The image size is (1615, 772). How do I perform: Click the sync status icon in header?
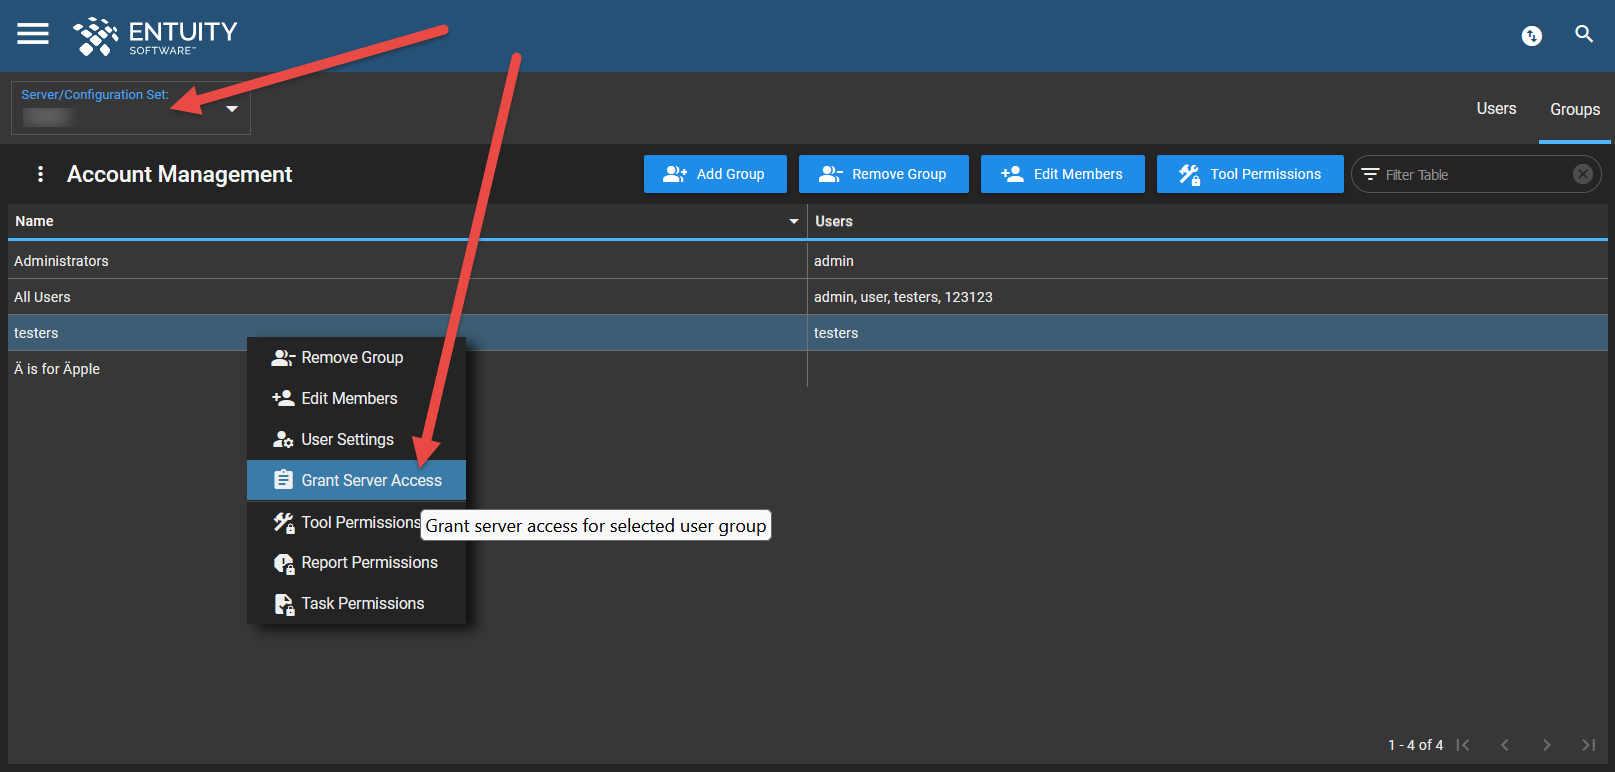coord(1531,36)
